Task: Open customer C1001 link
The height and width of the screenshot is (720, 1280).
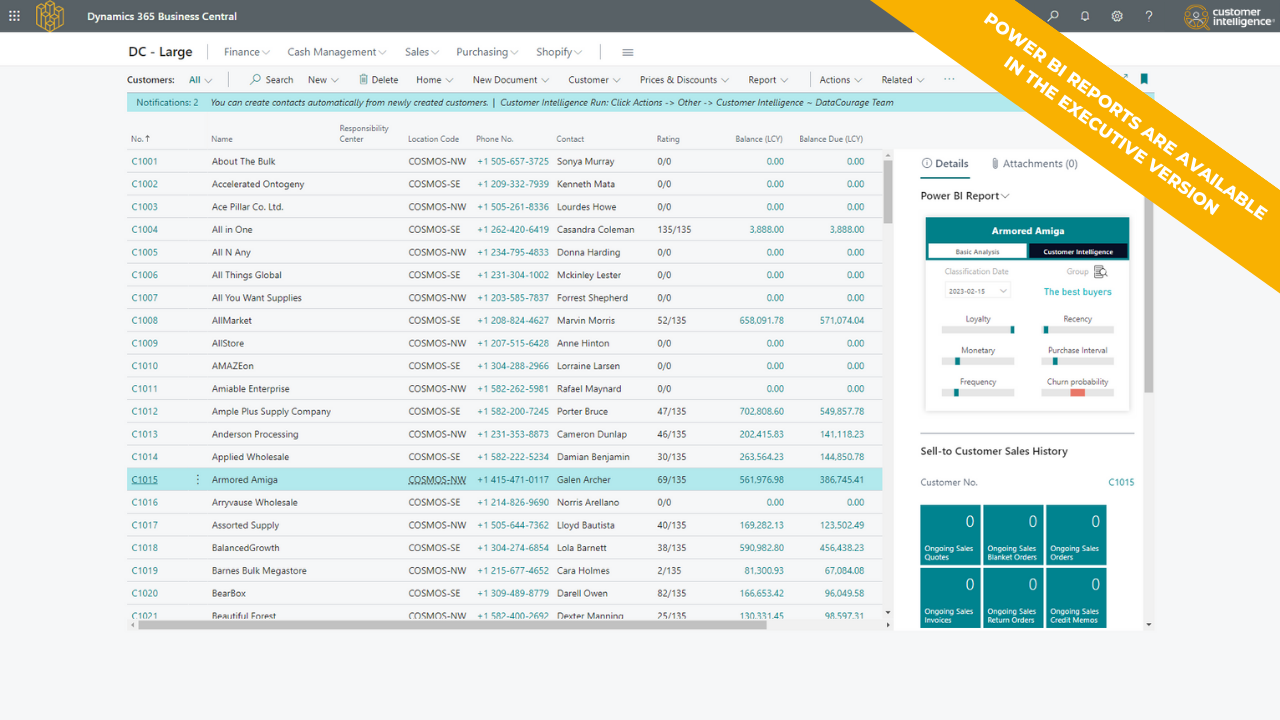Action: (x=144, y=161)
